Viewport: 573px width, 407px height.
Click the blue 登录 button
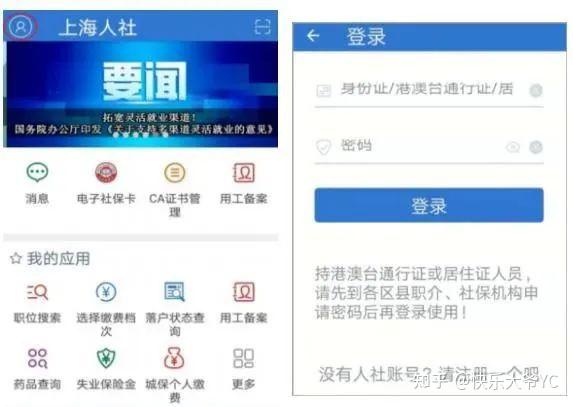[429, 205]
